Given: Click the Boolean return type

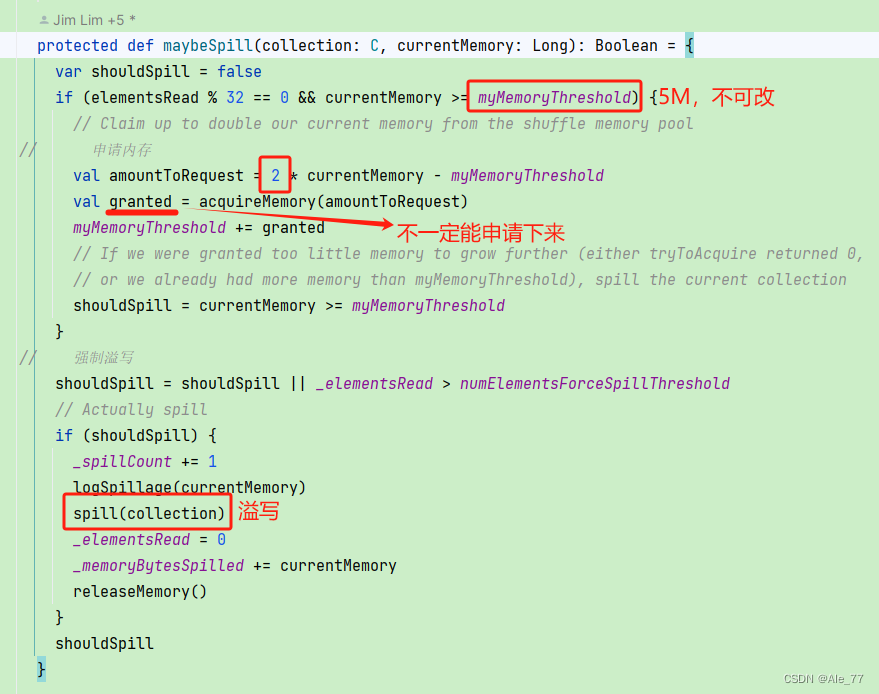Looking at the screenshot, I should pos(626,45).
